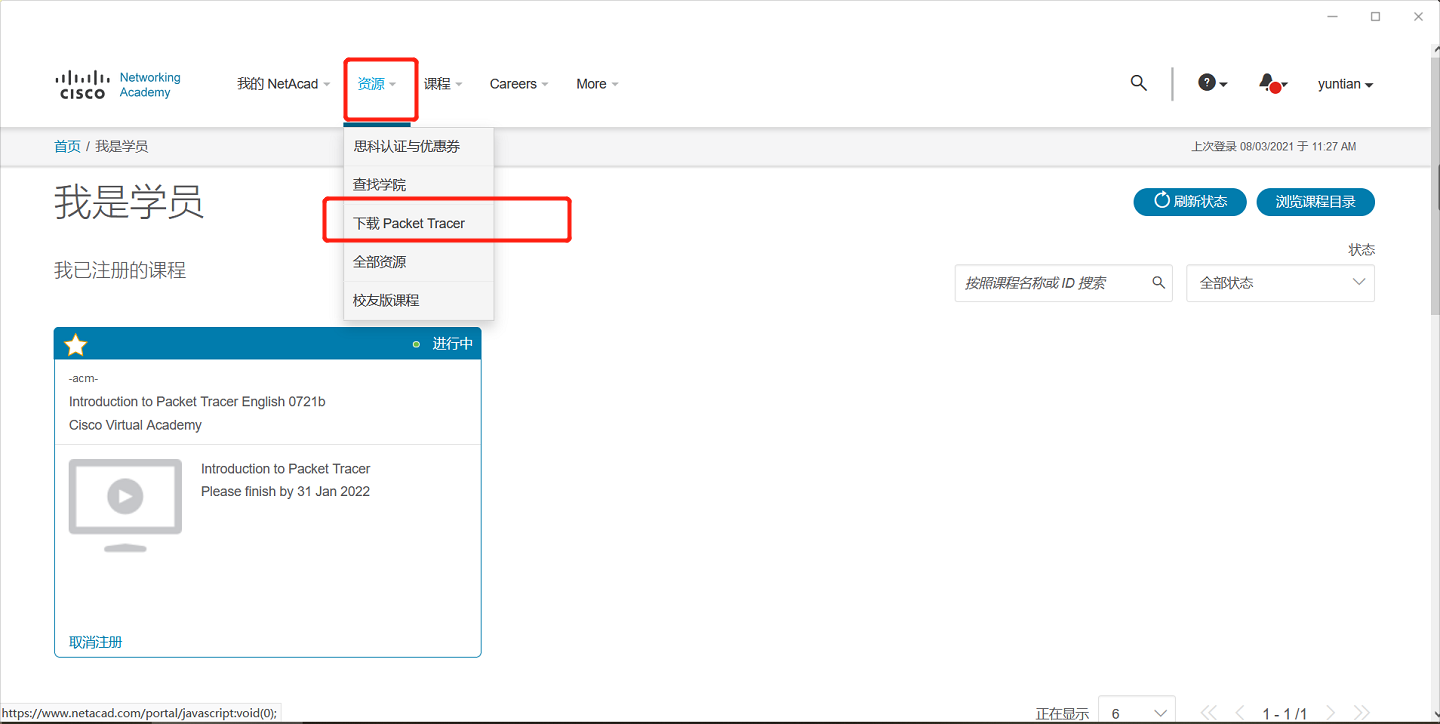Click the 1 - 1 /1 page indicator
This screenshot has width=1440, height=724.
1285,714
